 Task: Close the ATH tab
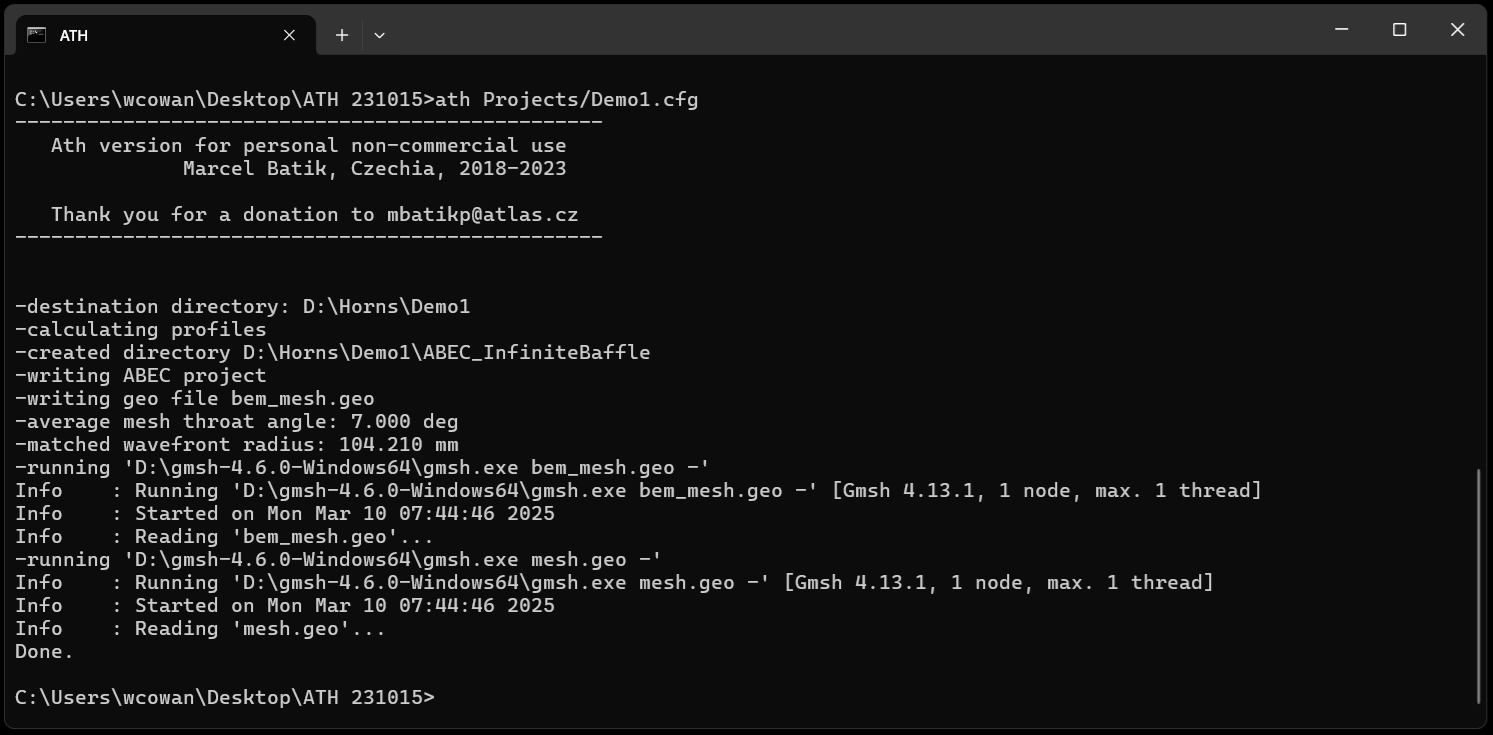[289, 35]
